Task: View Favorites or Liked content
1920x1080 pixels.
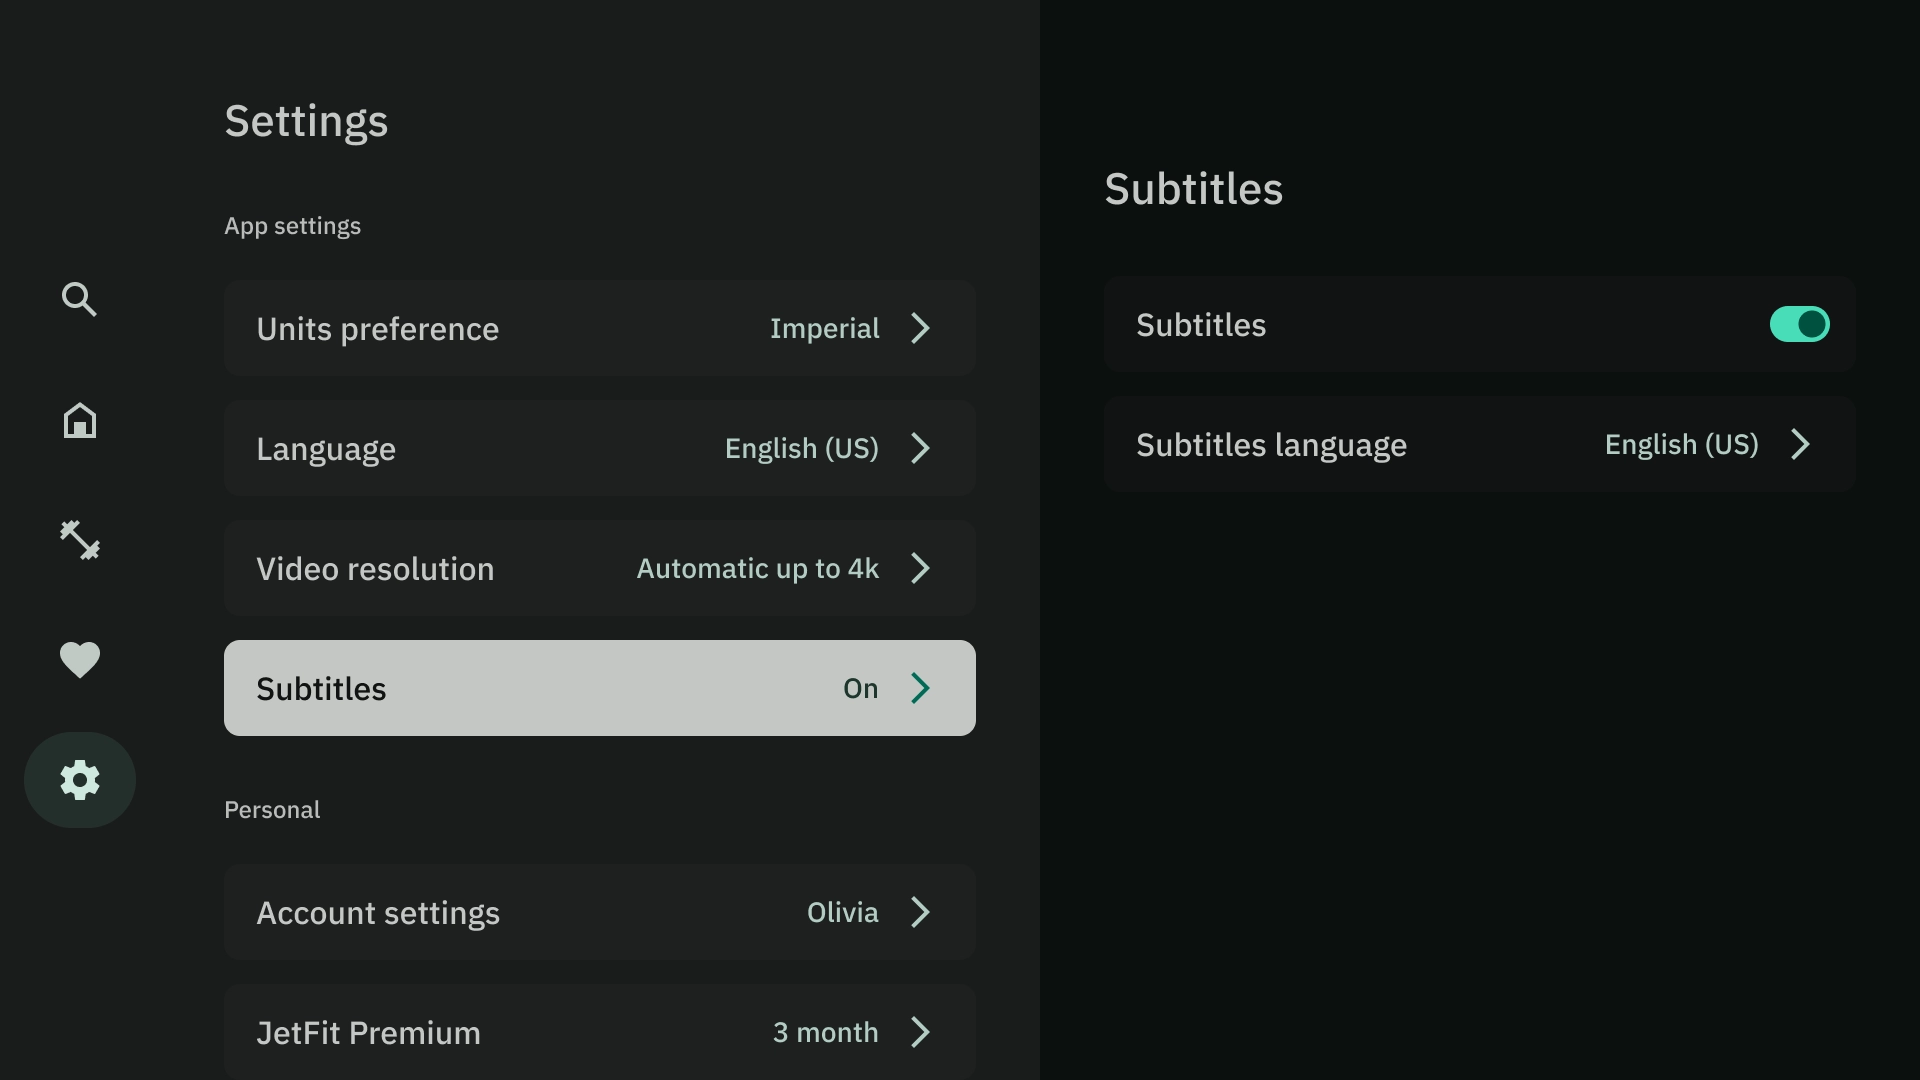Action: pyautogui.click(x=78, y=659)
